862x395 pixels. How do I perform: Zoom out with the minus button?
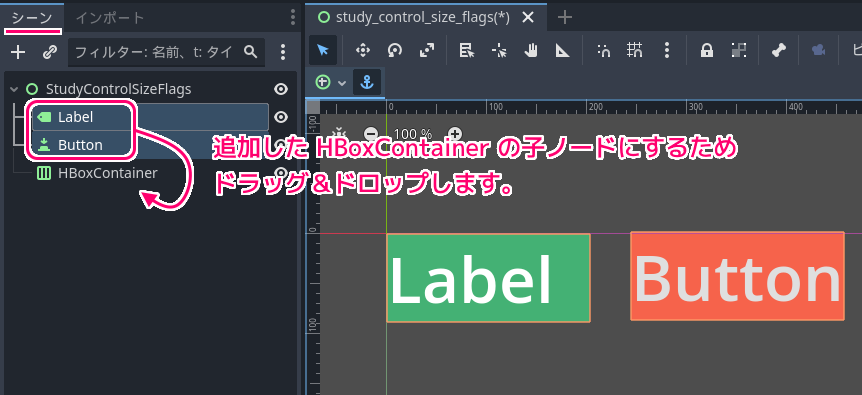[372, 133]
